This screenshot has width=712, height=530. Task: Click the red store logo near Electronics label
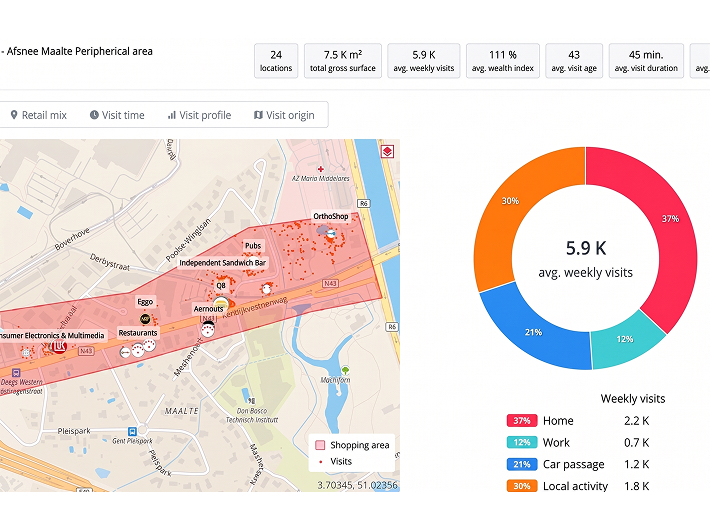pos(59,347)
